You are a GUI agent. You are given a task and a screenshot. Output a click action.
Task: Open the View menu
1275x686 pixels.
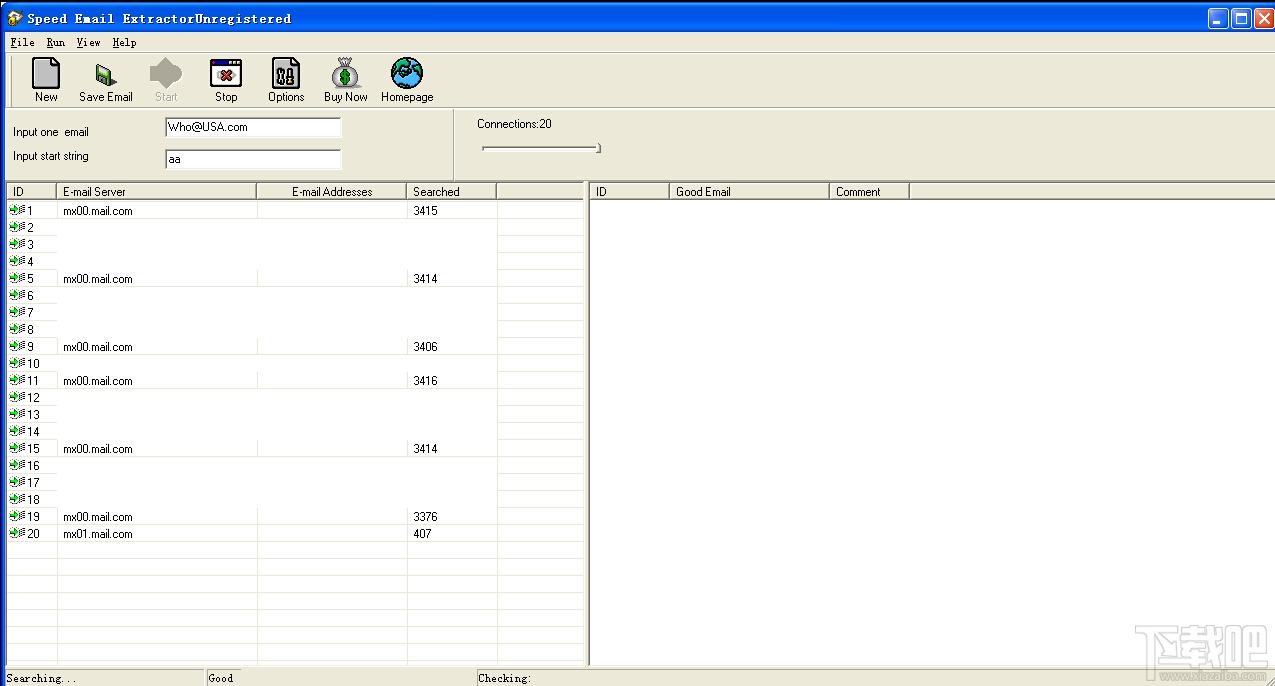[x=88, y=42]
